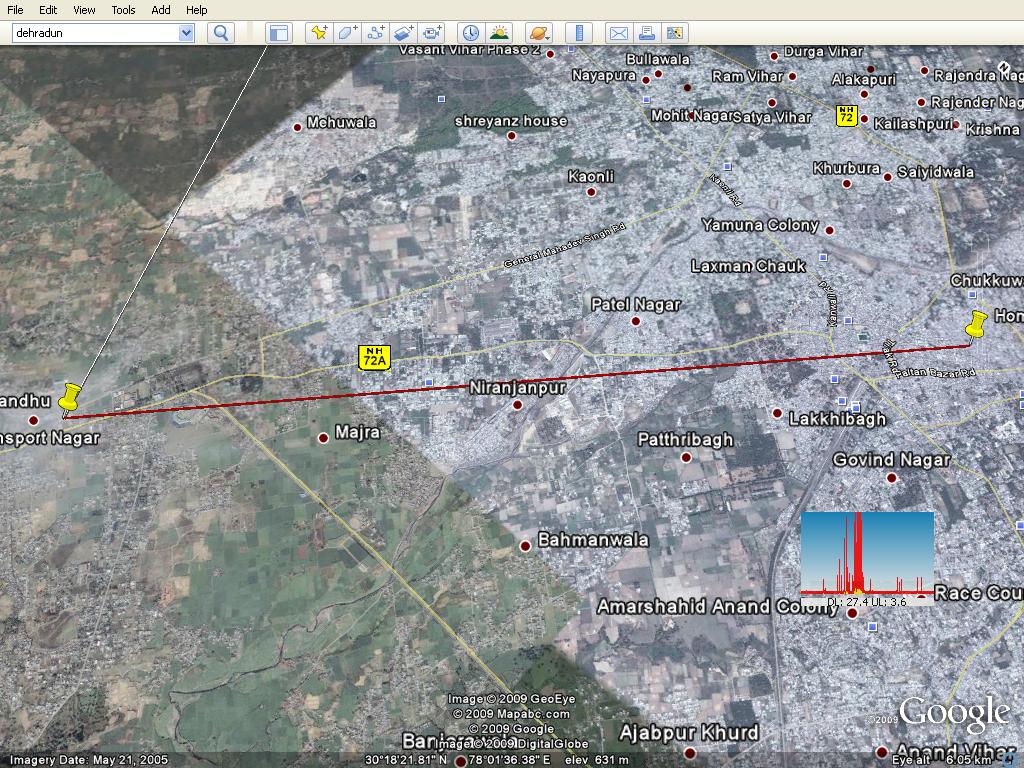Email the view with envelope icon
1024x768 pixels.
pyautogui.click(x=619, y=33)
